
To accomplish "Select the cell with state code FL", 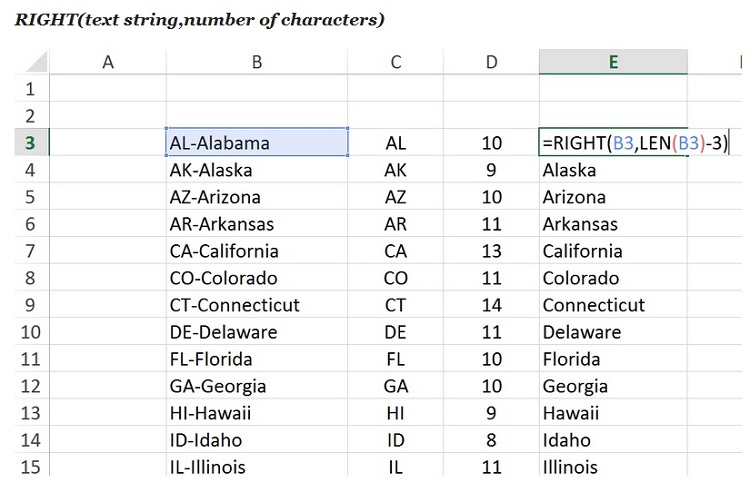I will pyautogui.click(x=396, y=359).
